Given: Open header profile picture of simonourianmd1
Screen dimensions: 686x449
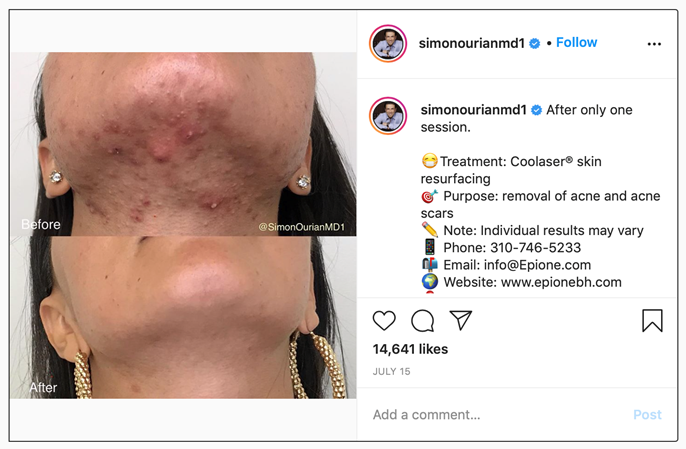Looking at the screenshot, I should click(388, 43).
